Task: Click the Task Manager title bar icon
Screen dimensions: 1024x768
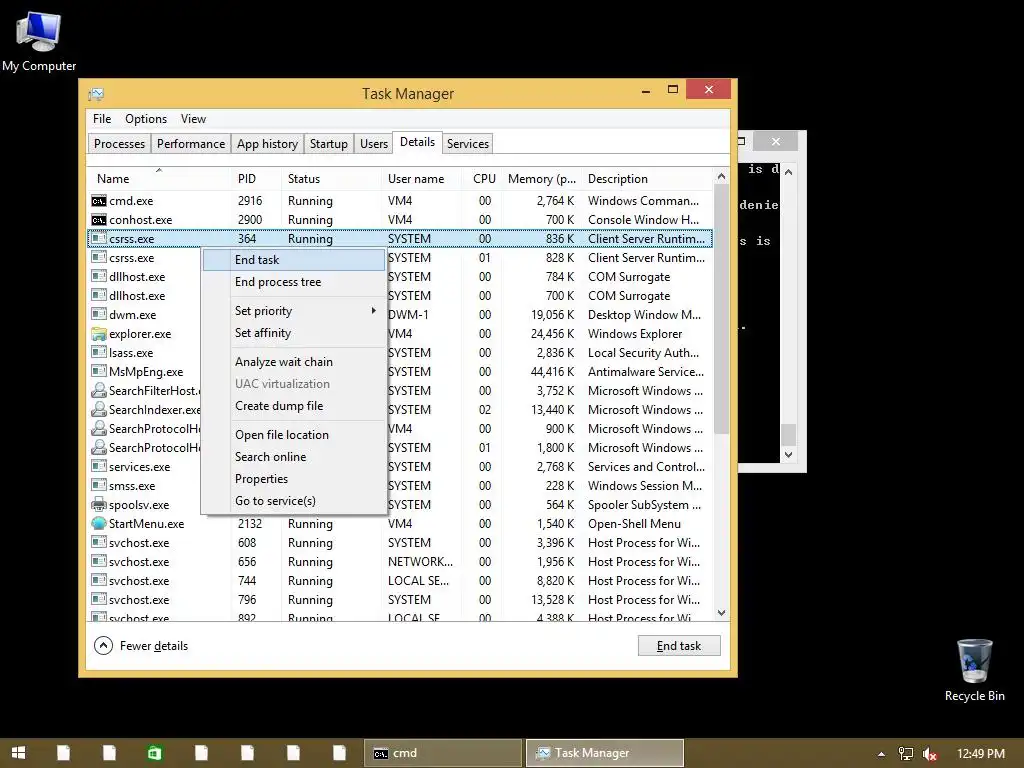Action: 96,94
